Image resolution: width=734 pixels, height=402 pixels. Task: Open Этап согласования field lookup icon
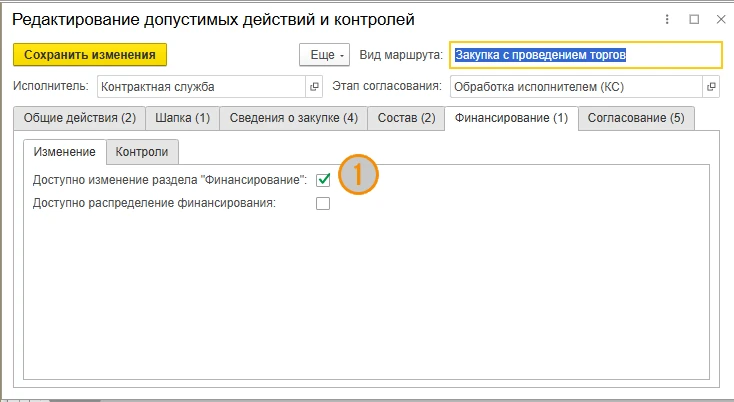[711, 87]
